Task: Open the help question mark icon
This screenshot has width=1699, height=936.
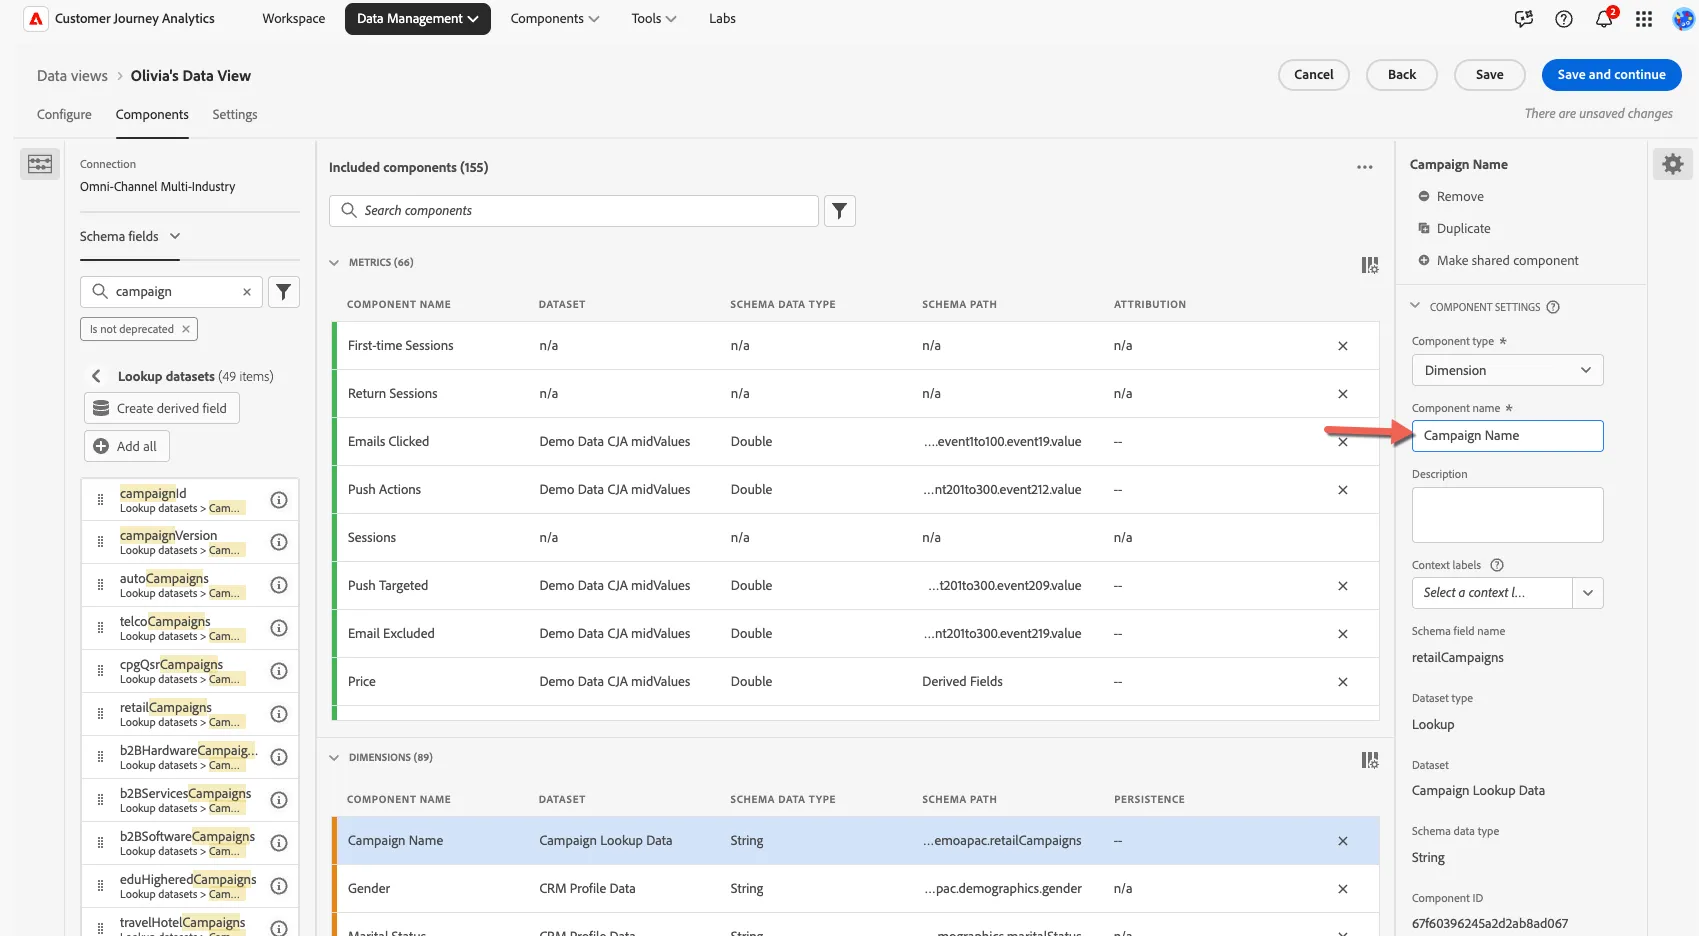Action: click(1564, 19)
